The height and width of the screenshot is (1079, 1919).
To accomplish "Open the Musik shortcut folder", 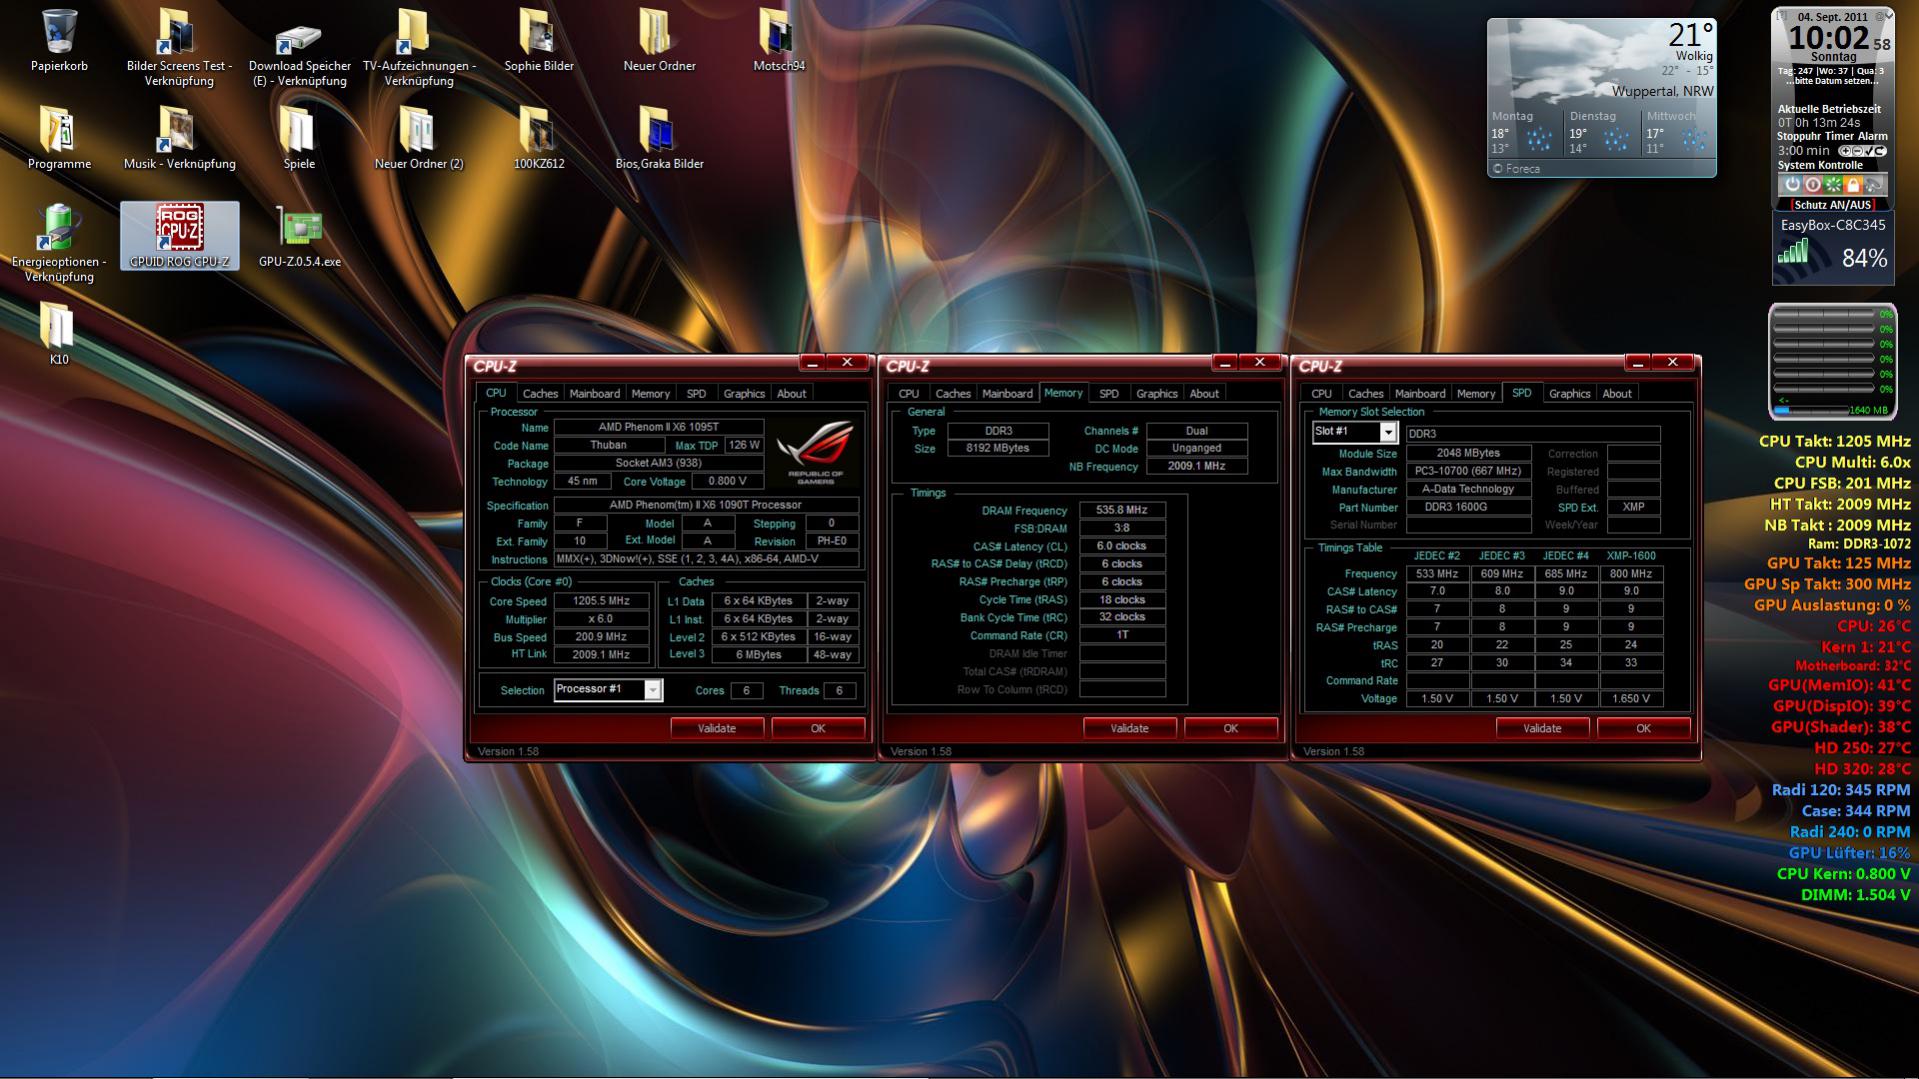I will 179,138.
